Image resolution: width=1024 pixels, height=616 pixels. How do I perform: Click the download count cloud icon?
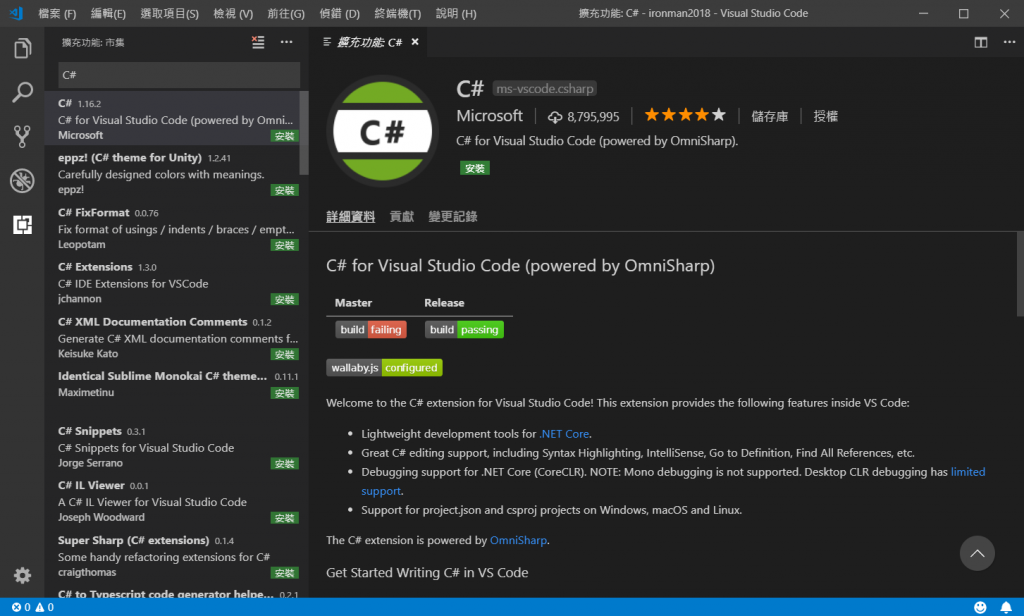click(x=554, y=117)
